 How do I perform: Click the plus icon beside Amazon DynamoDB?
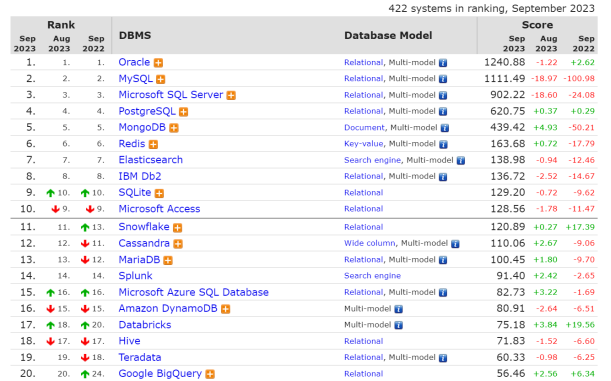coord(226,309)
